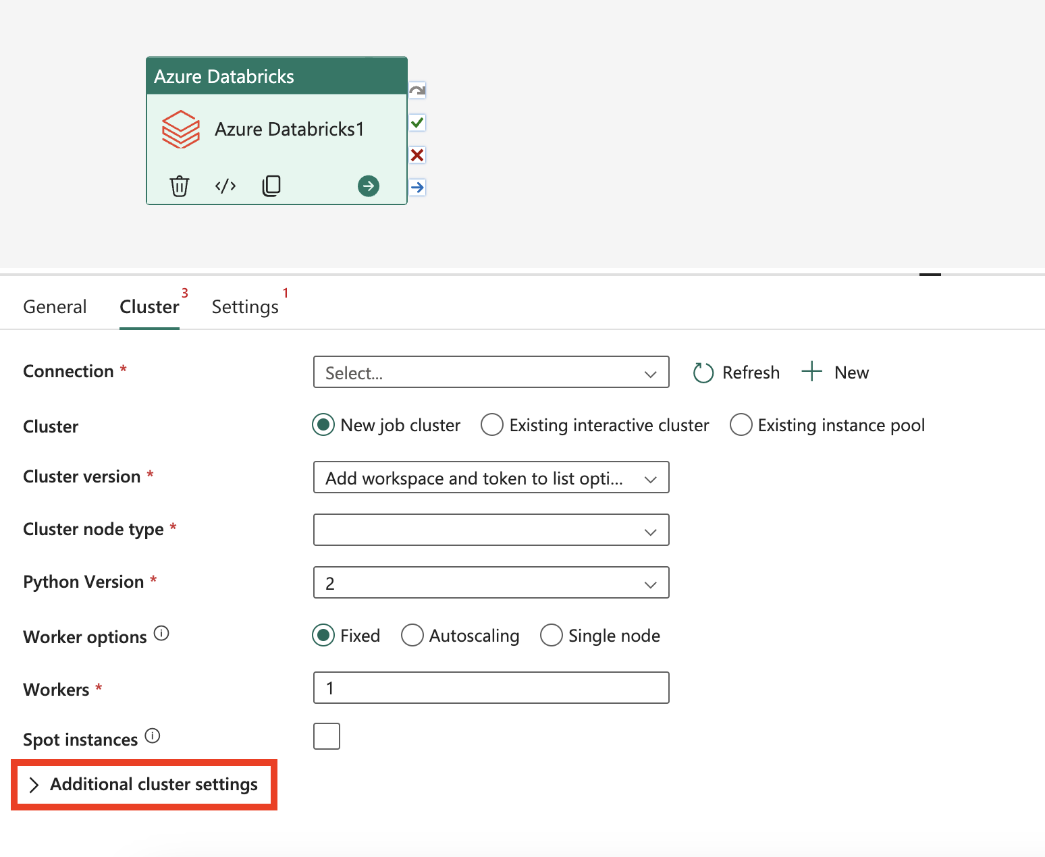Click the Databricks logo in the activity card

click(x=181, y=129)
